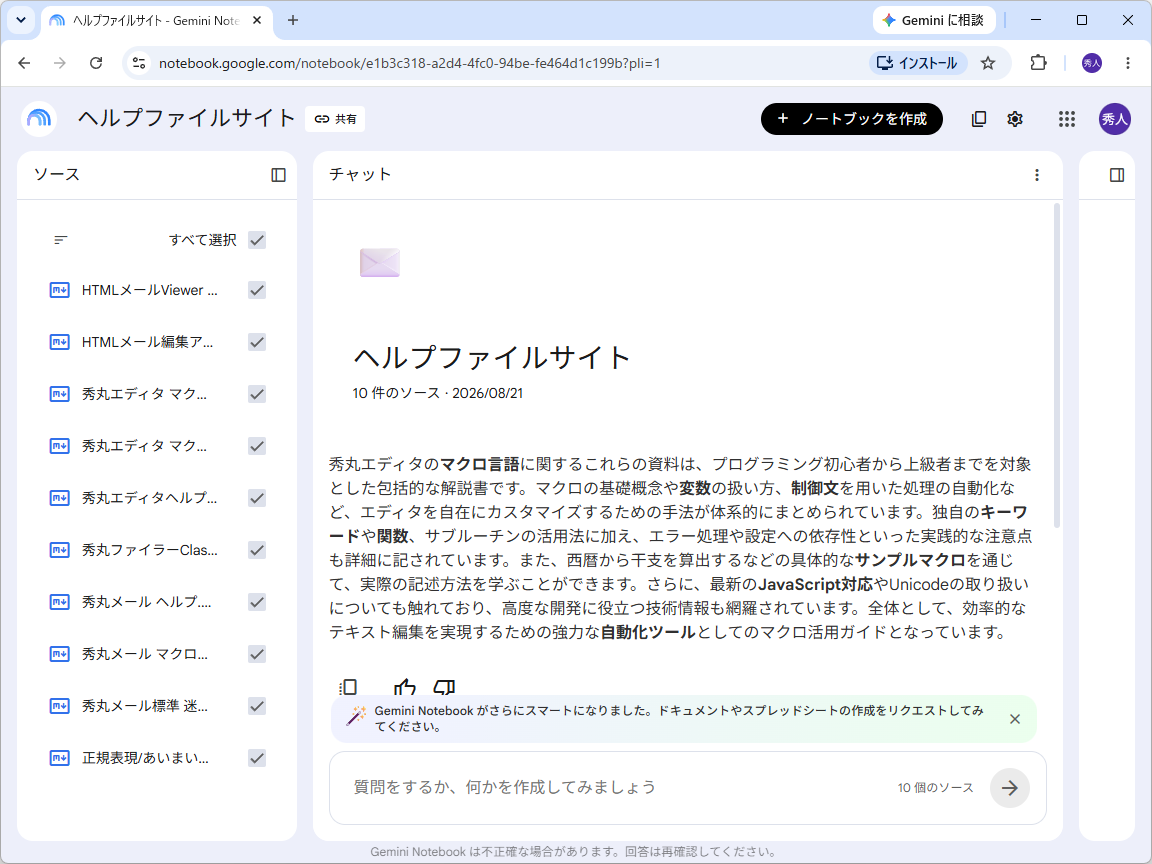The width and height of the screenshot is (1152, 864).
Task: Click the 10 個のソース indicator
Action: click(935, 788)
